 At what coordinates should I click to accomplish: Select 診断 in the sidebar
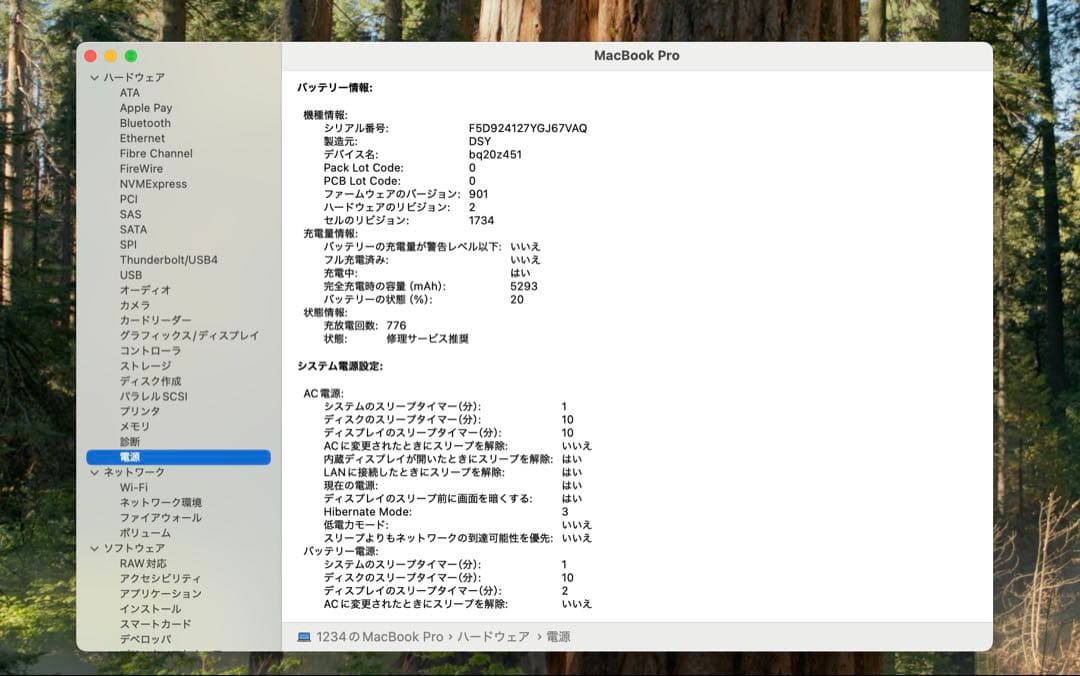pos(129,442)
